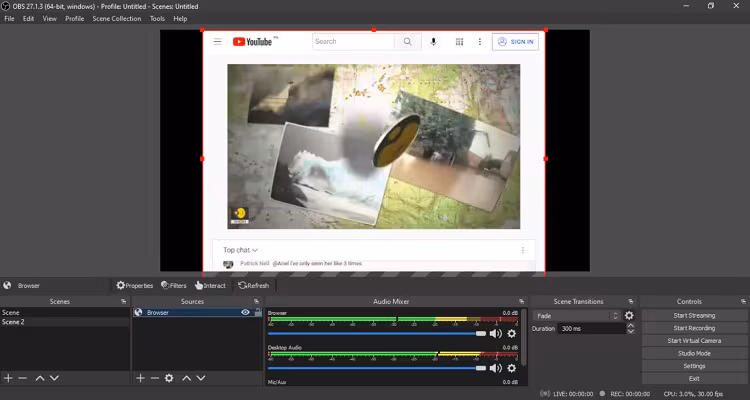This screenshot has height=400, width=750.
Task: Open Properties for the Browser source
Action: pyautogui.click(x=134, y=286)
